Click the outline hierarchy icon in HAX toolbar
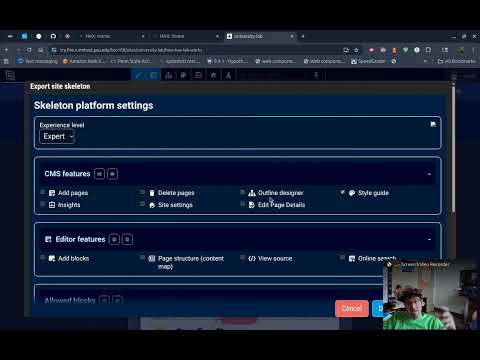The height and width of the screenshot is (360, 480). click(168, 75)
